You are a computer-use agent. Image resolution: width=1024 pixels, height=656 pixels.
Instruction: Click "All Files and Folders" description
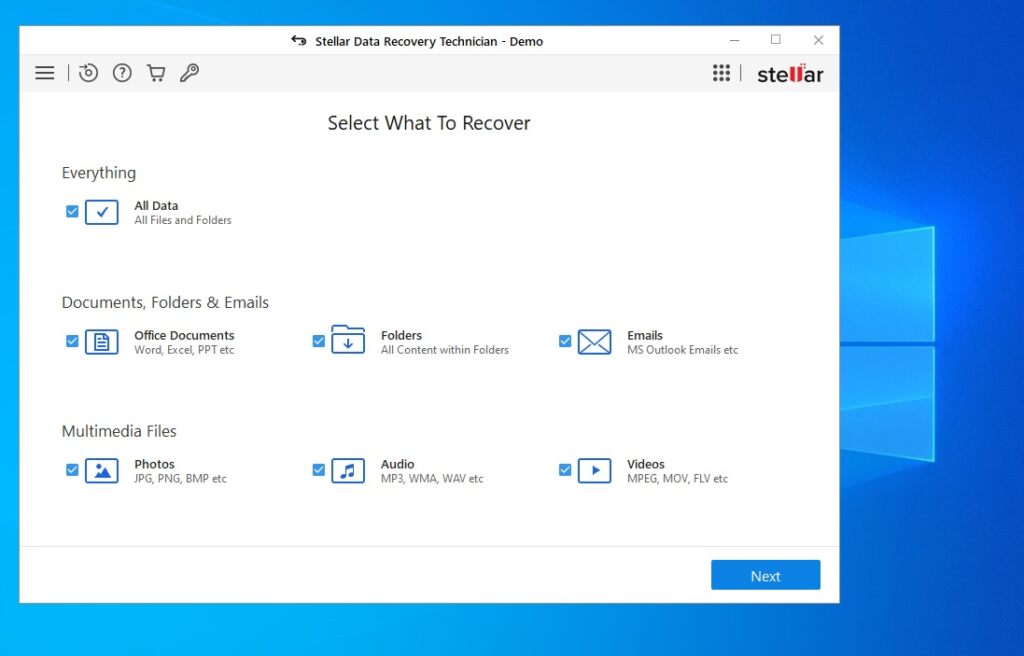(x=183, y=220)
